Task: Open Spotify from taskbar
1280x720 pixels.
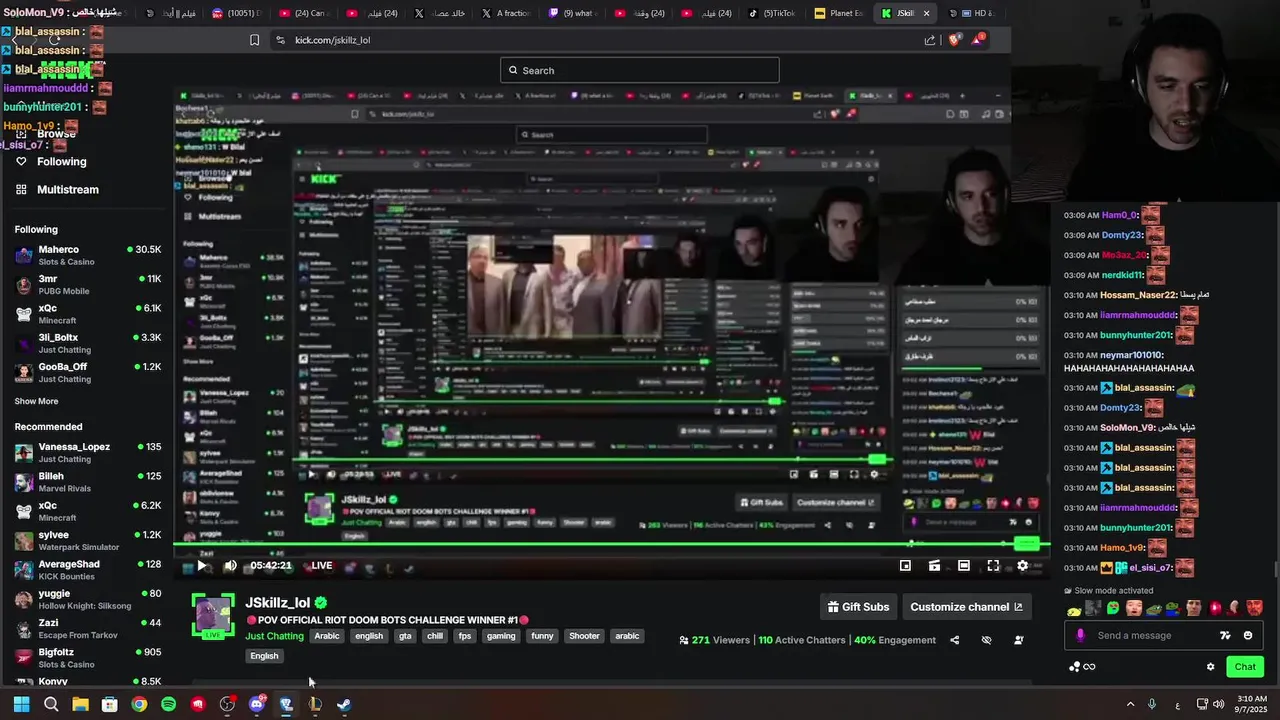Action: (x=168, y=704)
